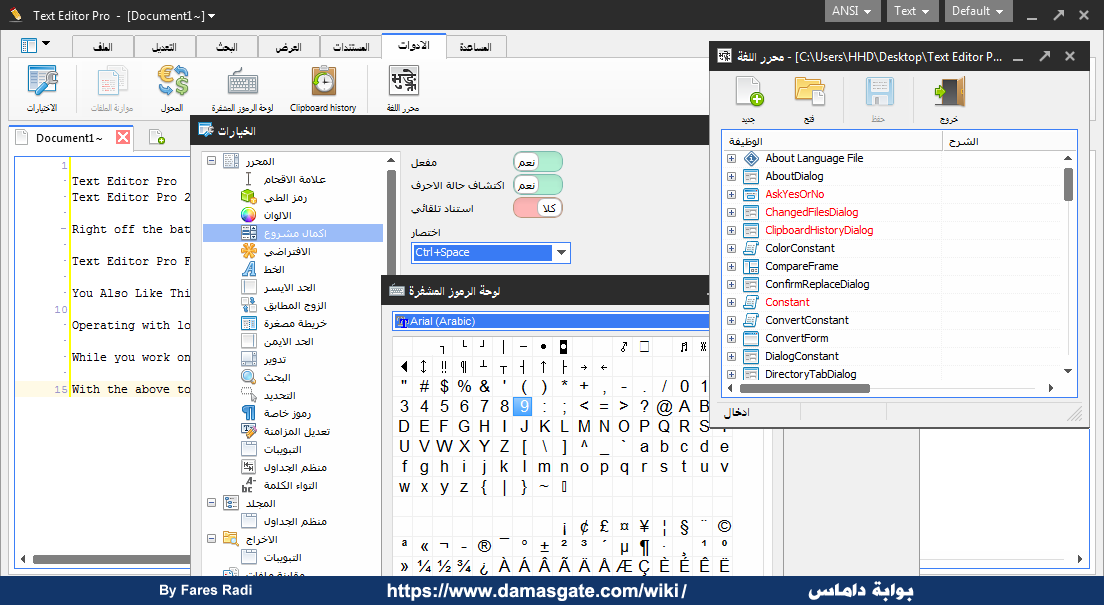1104x605 pixels.
Task: Select الافتراضى defaults item in options tree
Action: (x=287, y=251)
